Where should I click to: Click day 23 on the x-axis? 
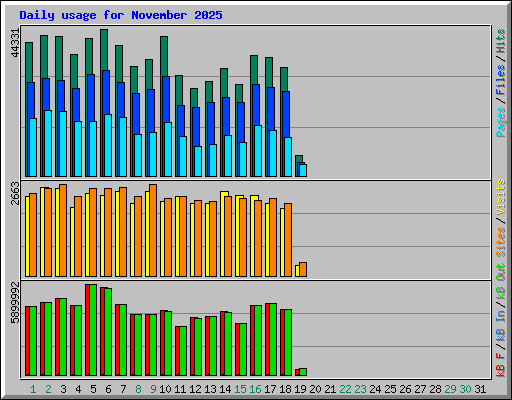point(360,389)
